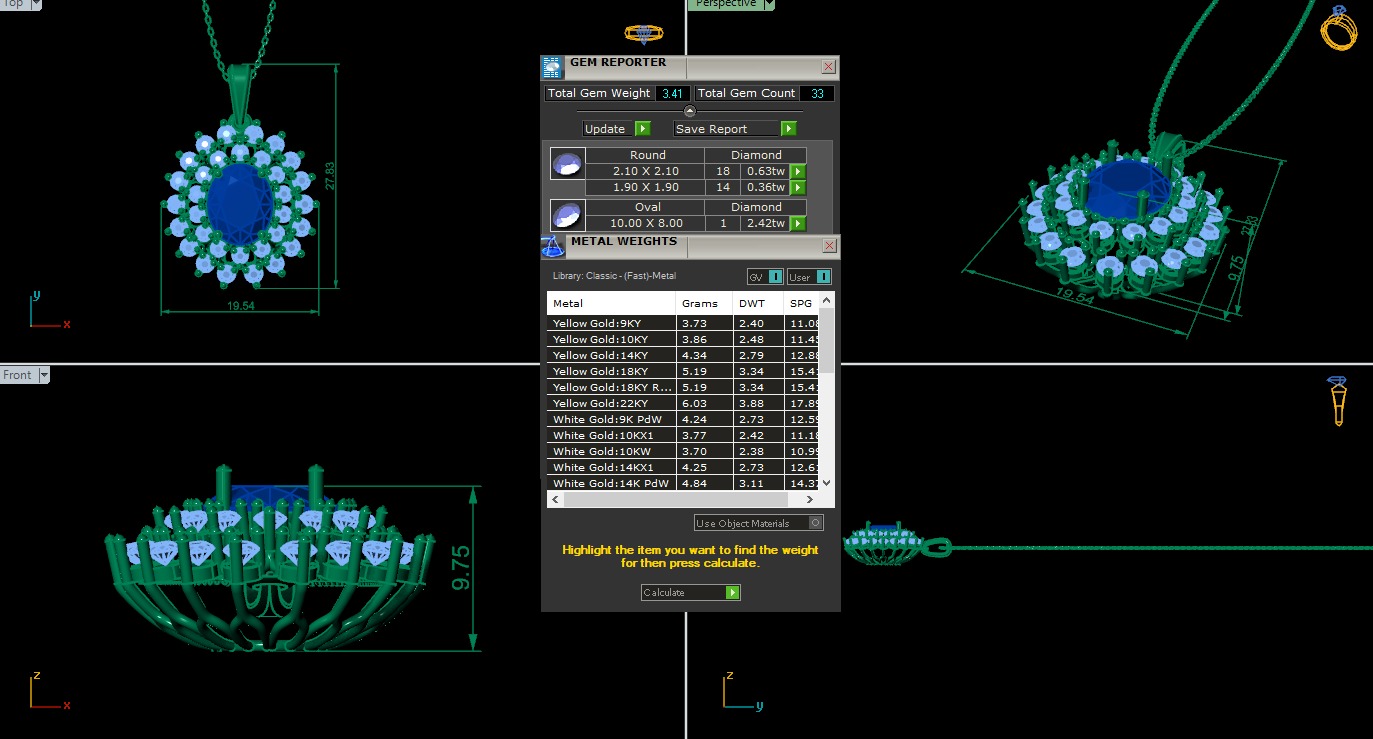Select White Gold:9K PdW row
Image resolution: width=1373 pixels, height=739 pixels.
(x=684, y=419)
